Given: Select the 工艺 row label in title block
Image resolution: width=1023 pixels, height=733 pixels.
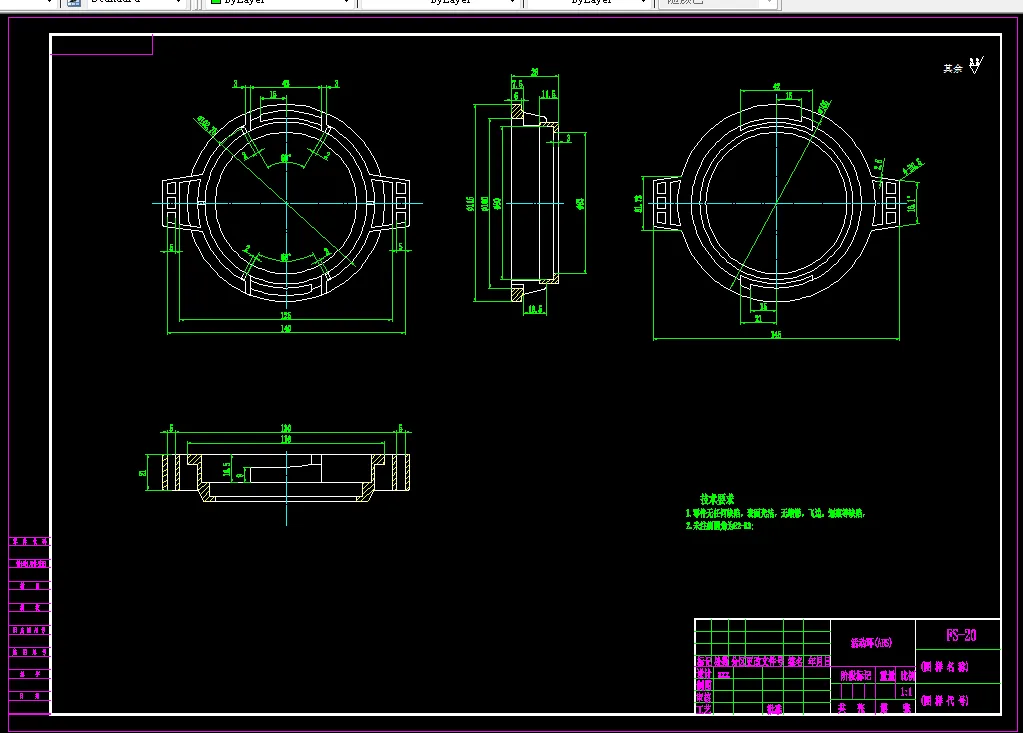Looking at the screenshot, I should tap(703, 709).
